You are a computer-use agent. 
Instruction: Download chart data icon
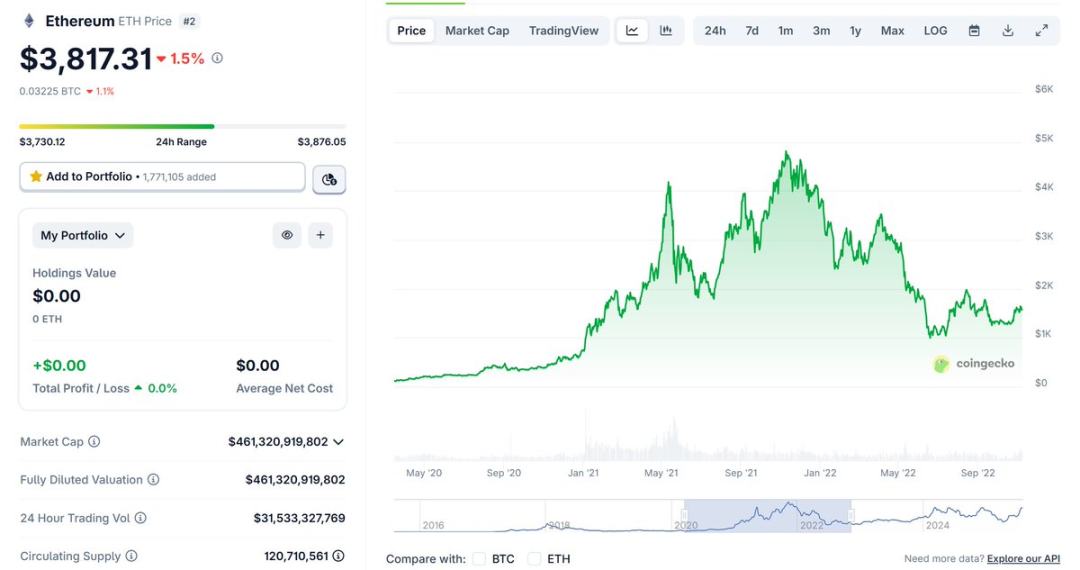pyautogui.click(x=1008, y=31)
